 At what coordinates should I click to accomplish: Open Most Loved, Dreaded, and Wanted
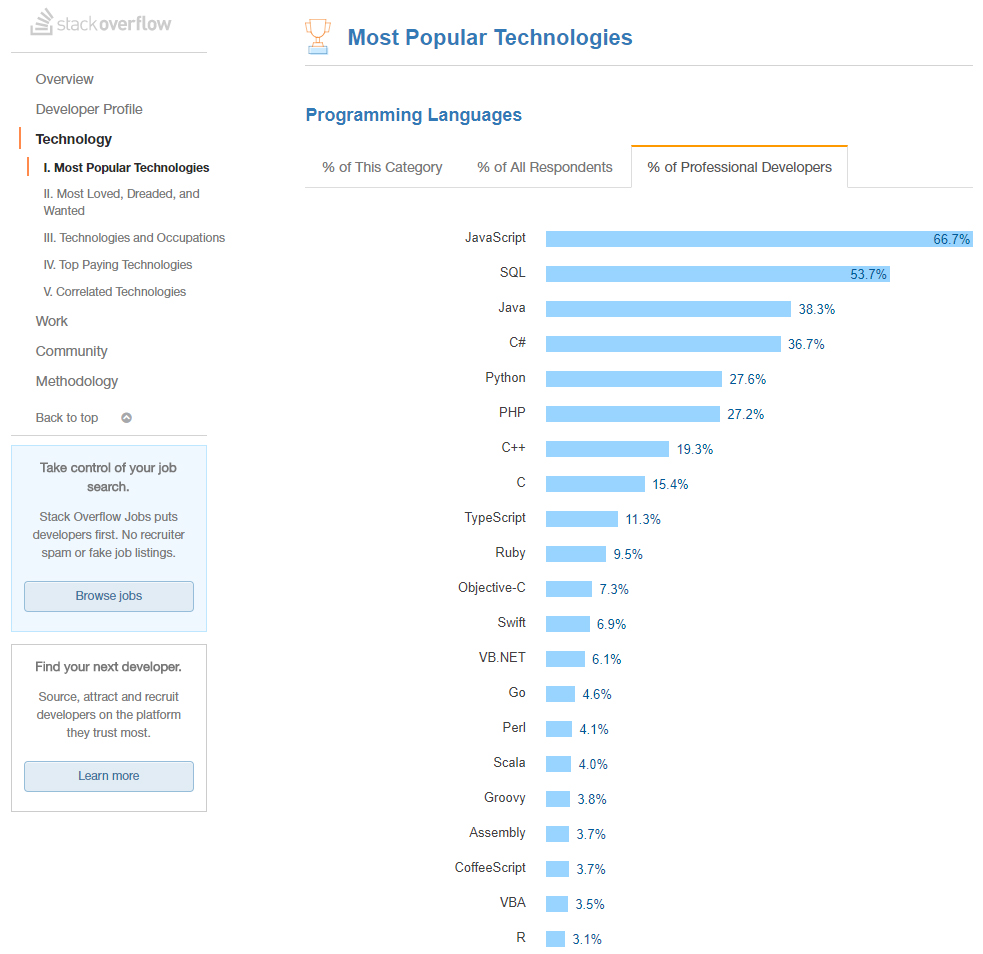122,202
